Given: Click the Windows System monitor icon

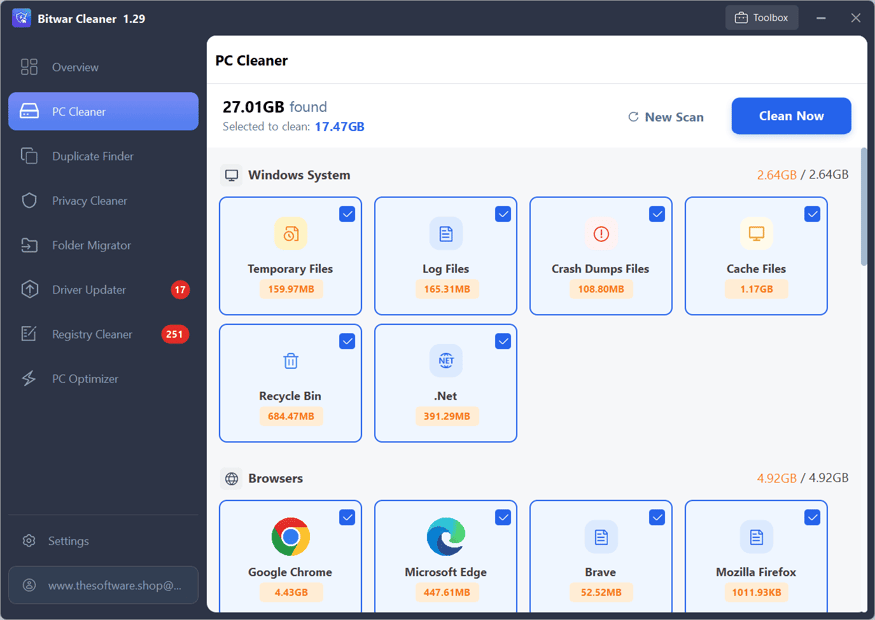Looking at the screenshot, I should pos(231,175).
